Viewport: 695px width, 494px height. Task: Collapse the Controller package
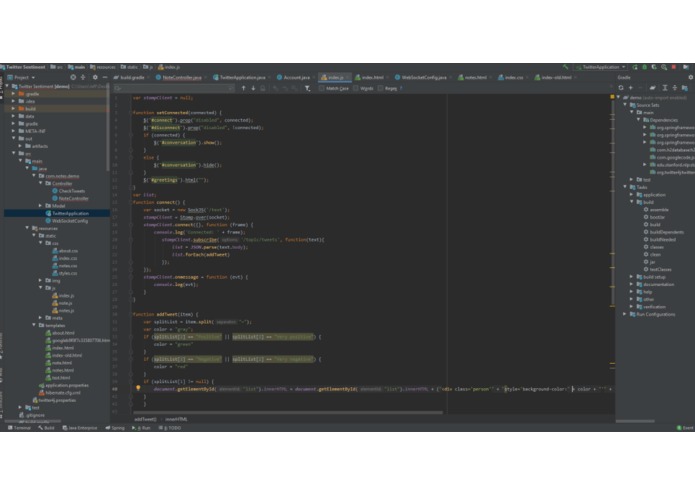[x=41, y=183]
